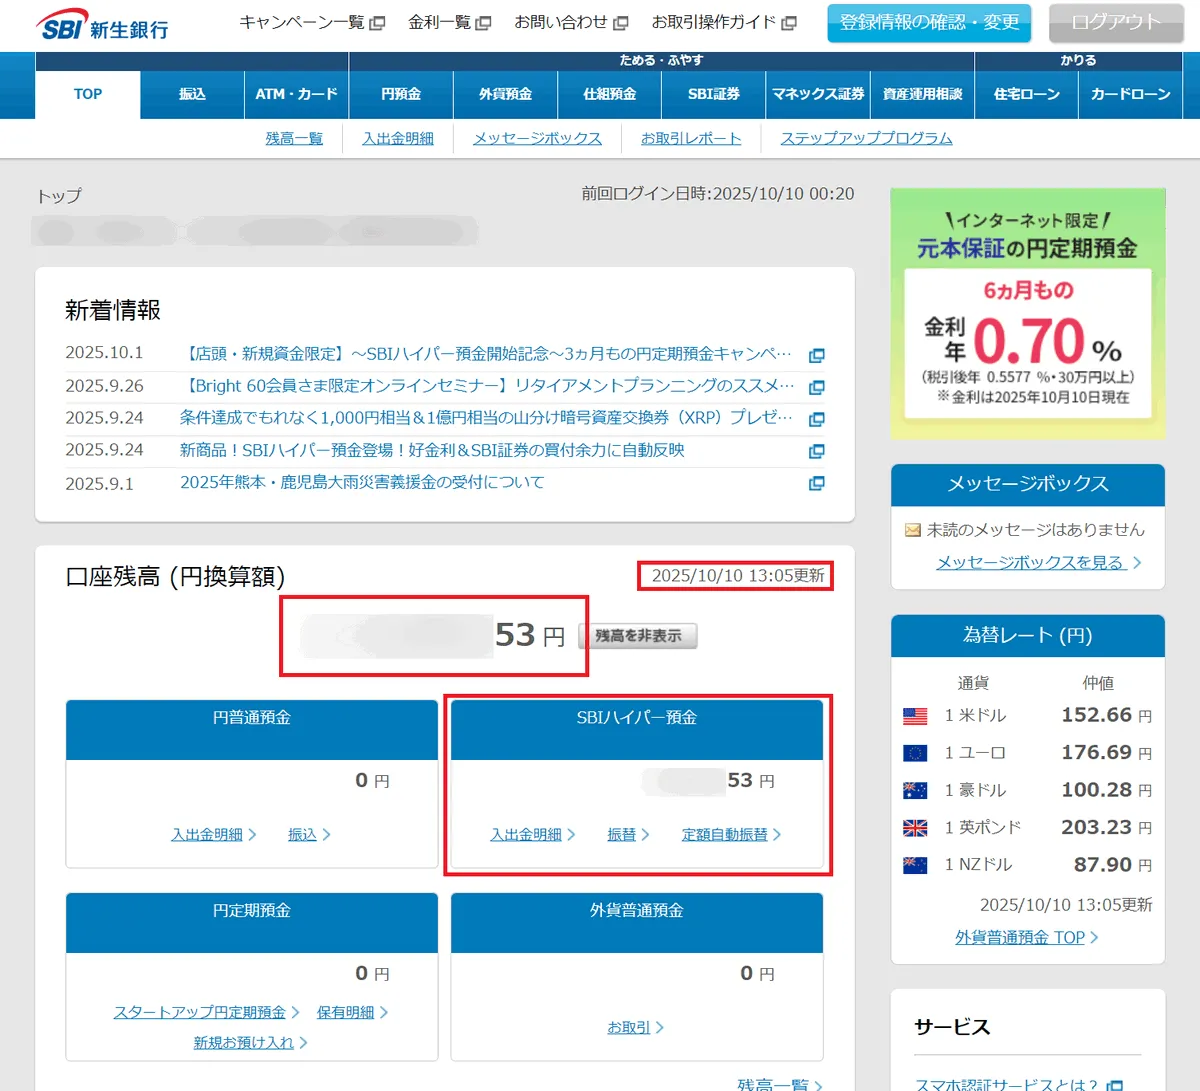Toggle 残高を非表示 to hide balance
The image size is (1200, 1091).
(638, 636)
